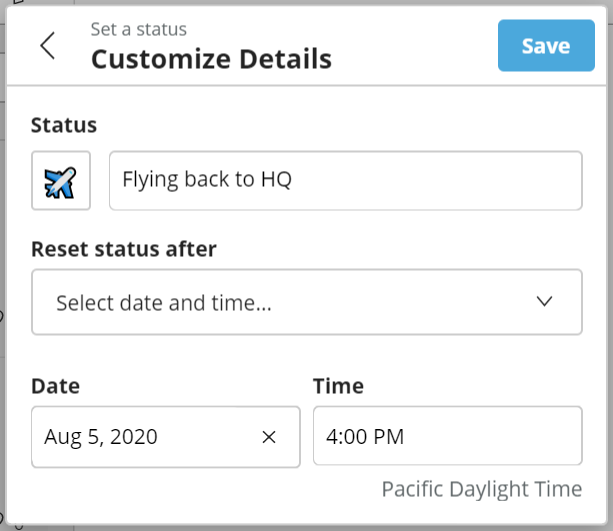Viewport: 613px width, 531px height.
Task: Click the Aug 5, 2020 date value
Action: [100, 437]
